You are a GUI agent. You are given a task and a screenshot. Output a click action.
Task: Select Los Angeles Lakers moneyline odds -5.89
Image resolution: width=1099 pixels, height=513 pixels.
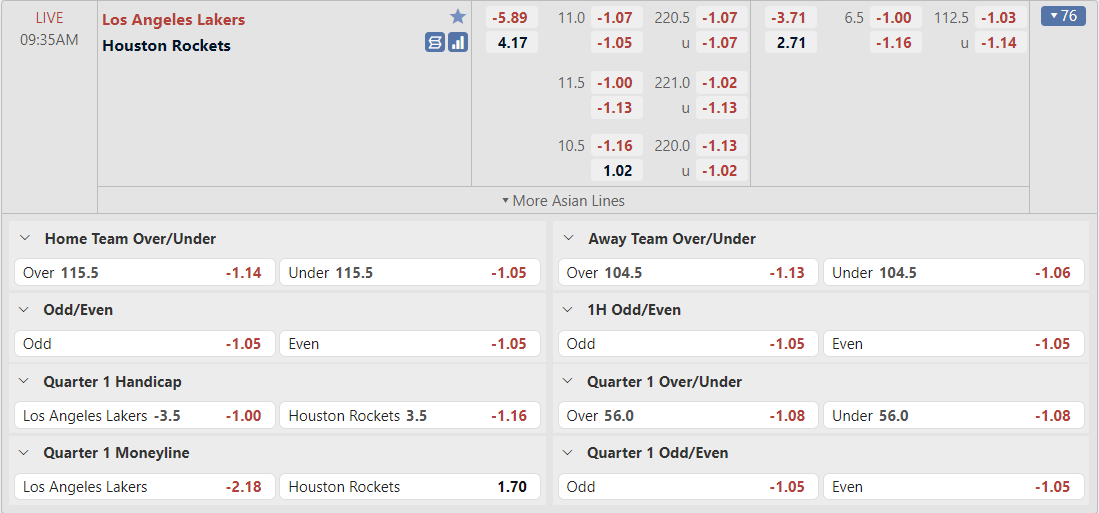[x=512, y=17]
